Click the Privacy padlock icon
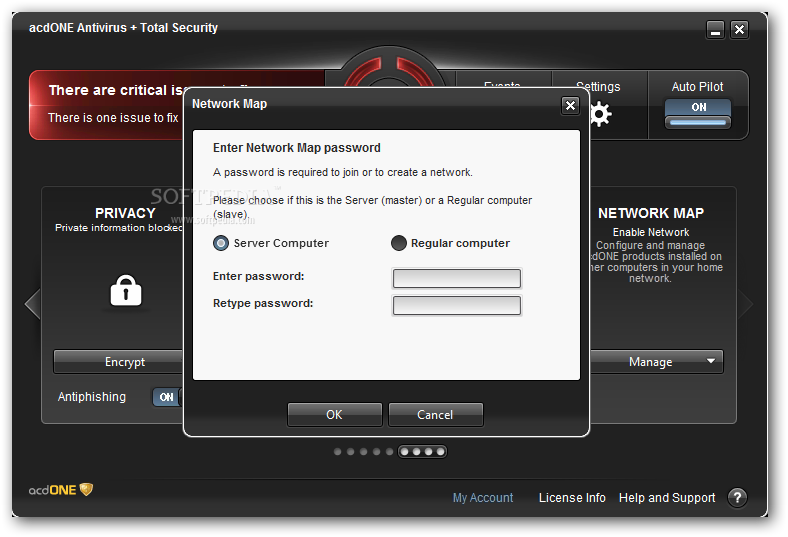 126,290
